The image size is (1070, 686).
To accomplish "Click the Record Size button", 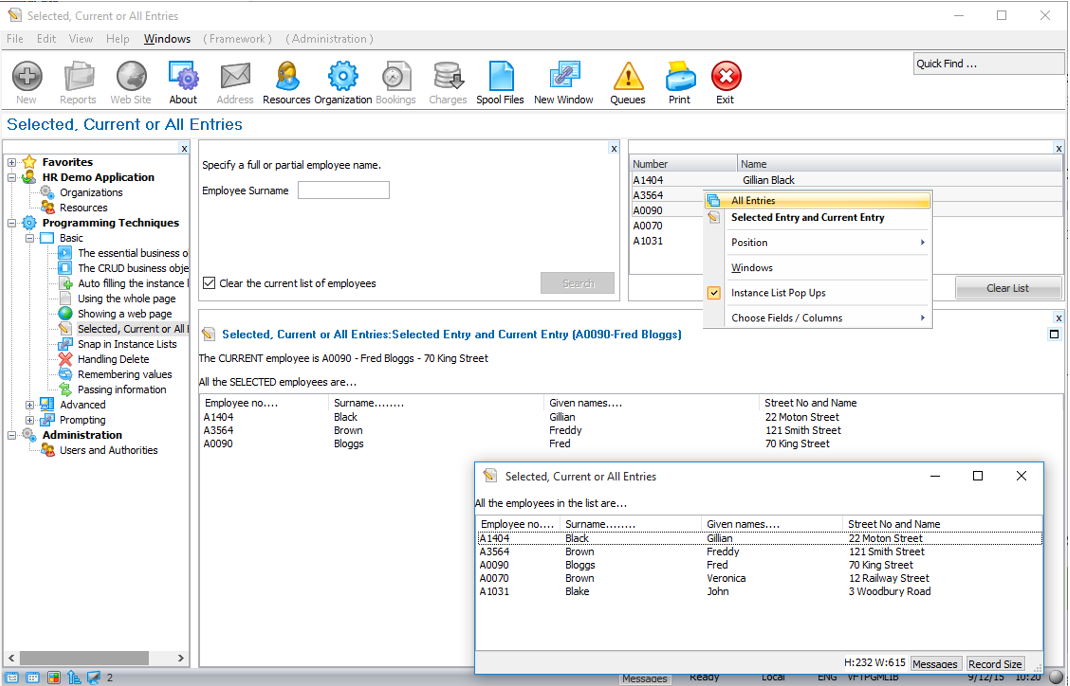I will pyautogui.click(x=995, y=664).
